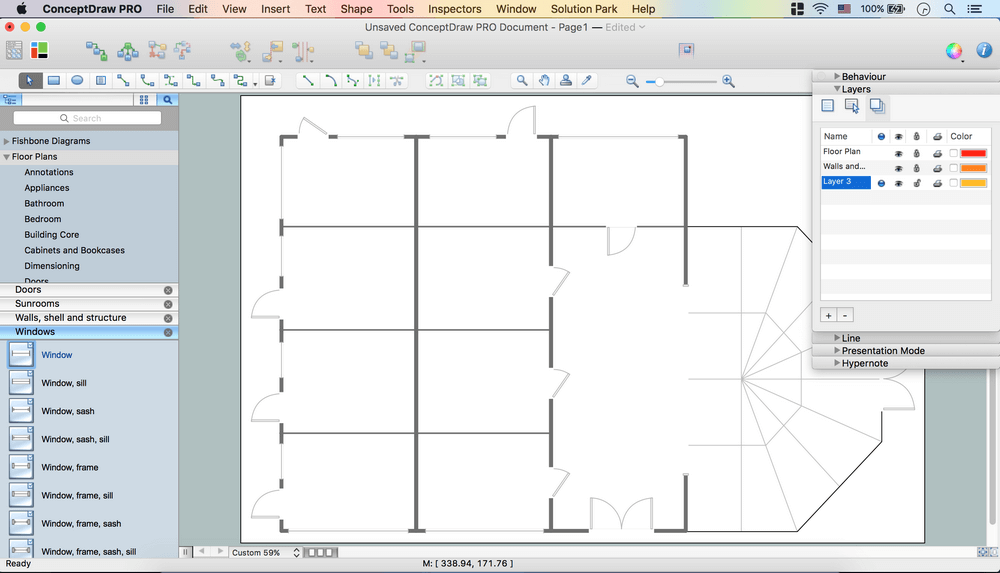Open the color wheel picker
This screenshot has height=573, width=1000.
pyautogui.click(x=954, y=51)
